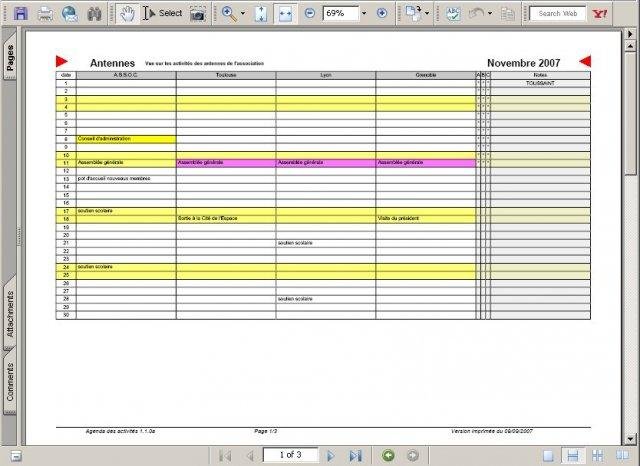Go to Next Page arrow
Screen dimensions: 640x466
pyautogui.click(x=331, y=455)
